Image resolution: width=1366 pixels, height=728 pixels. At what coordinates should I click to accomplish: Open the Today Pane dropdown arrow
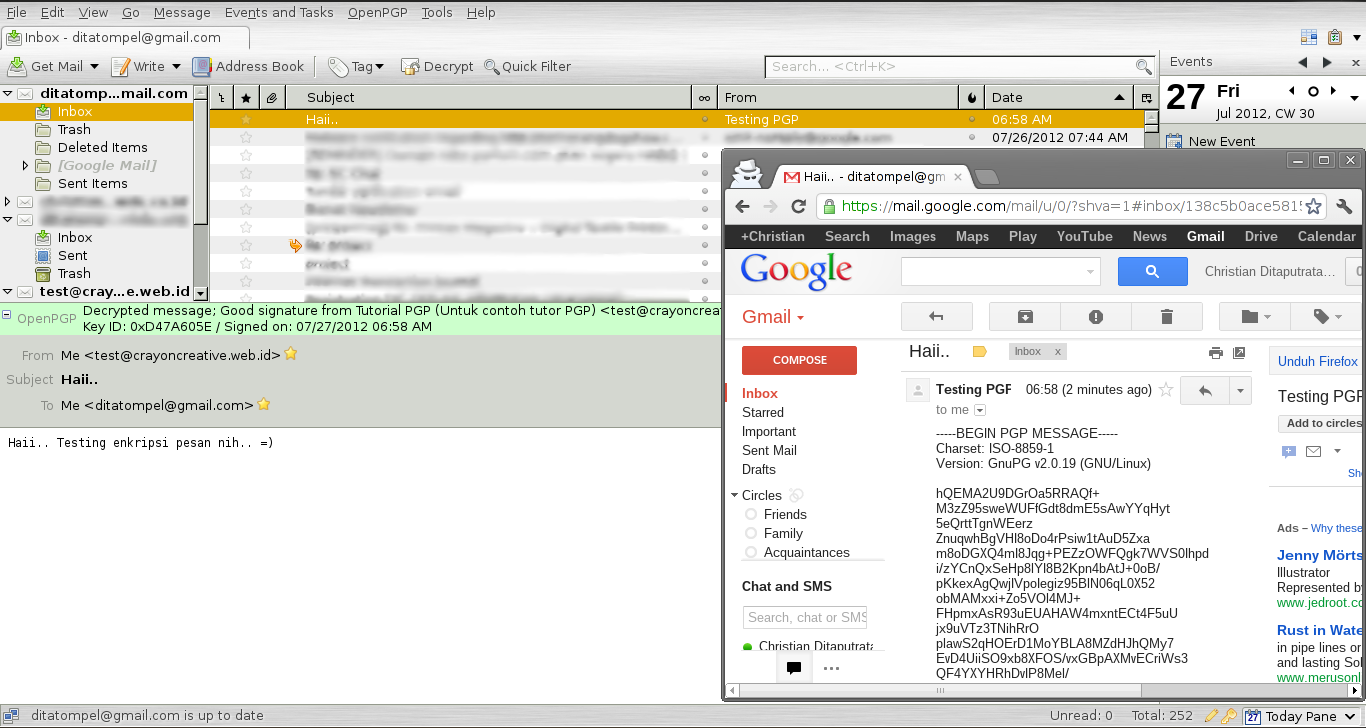click(x=1349, y=716)
